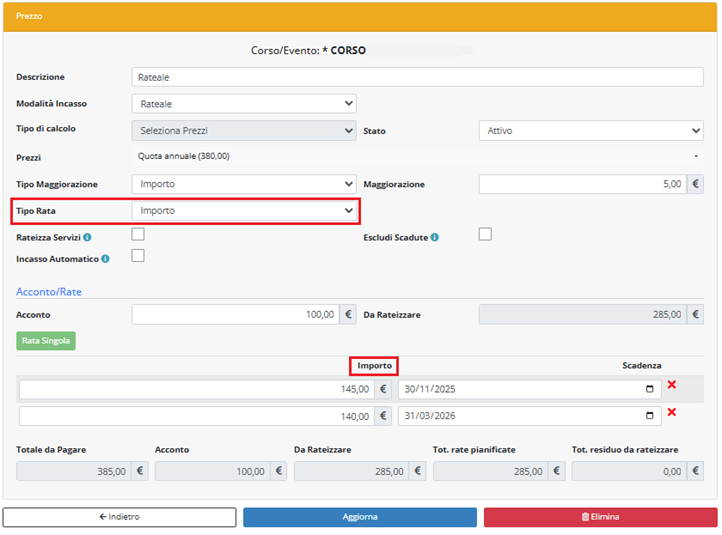The width and height of the screenshot is (722, 535).
Task: Tick the Escludi Scadute checkbox
Action: click(x=485, y=234)
